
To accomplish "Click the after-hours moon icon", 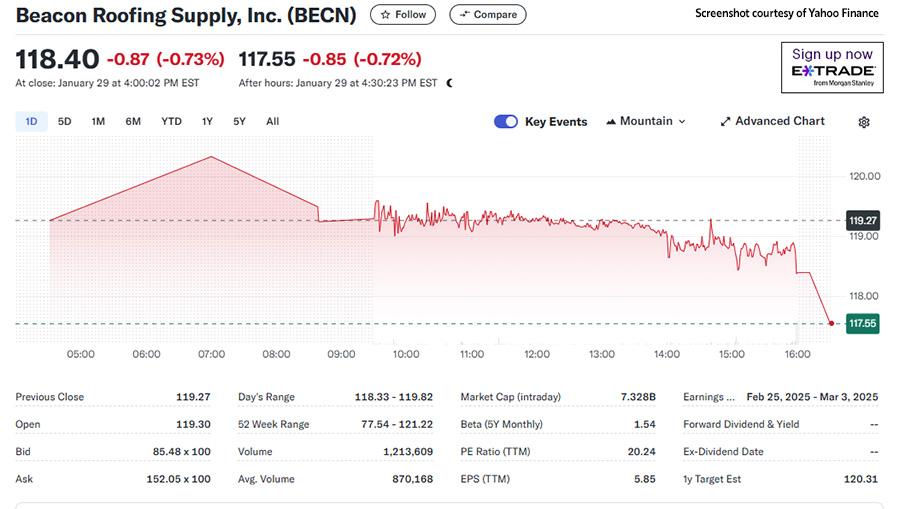I will 450,83.
